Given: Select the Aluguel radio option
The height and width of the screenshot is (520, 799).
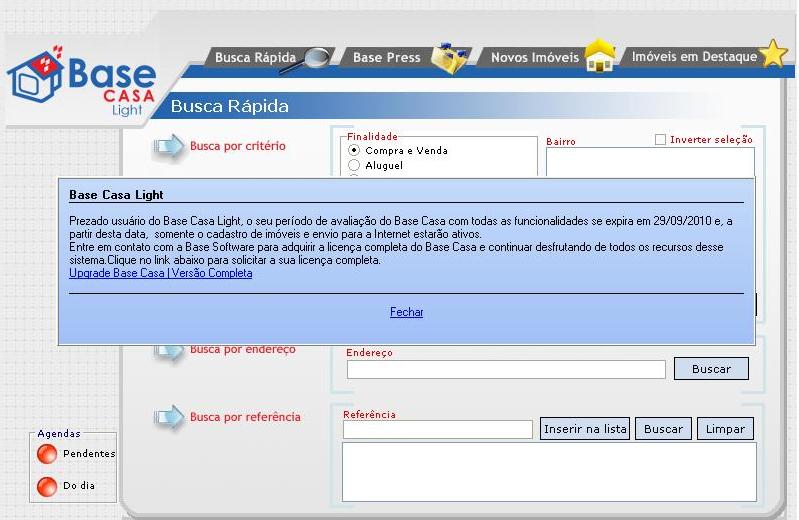Looking at the screenshot, I should pyautogui.click(x=354, y=165).
